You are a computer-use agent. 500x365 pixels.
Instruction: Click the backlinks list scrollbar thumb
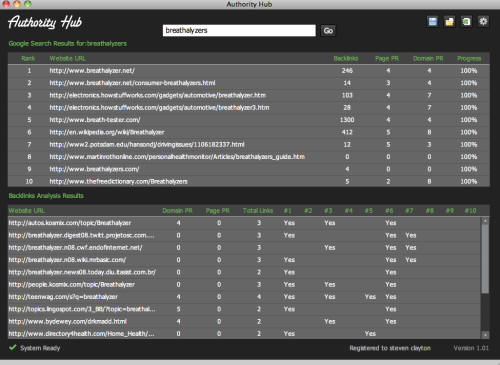coord(485,259)
